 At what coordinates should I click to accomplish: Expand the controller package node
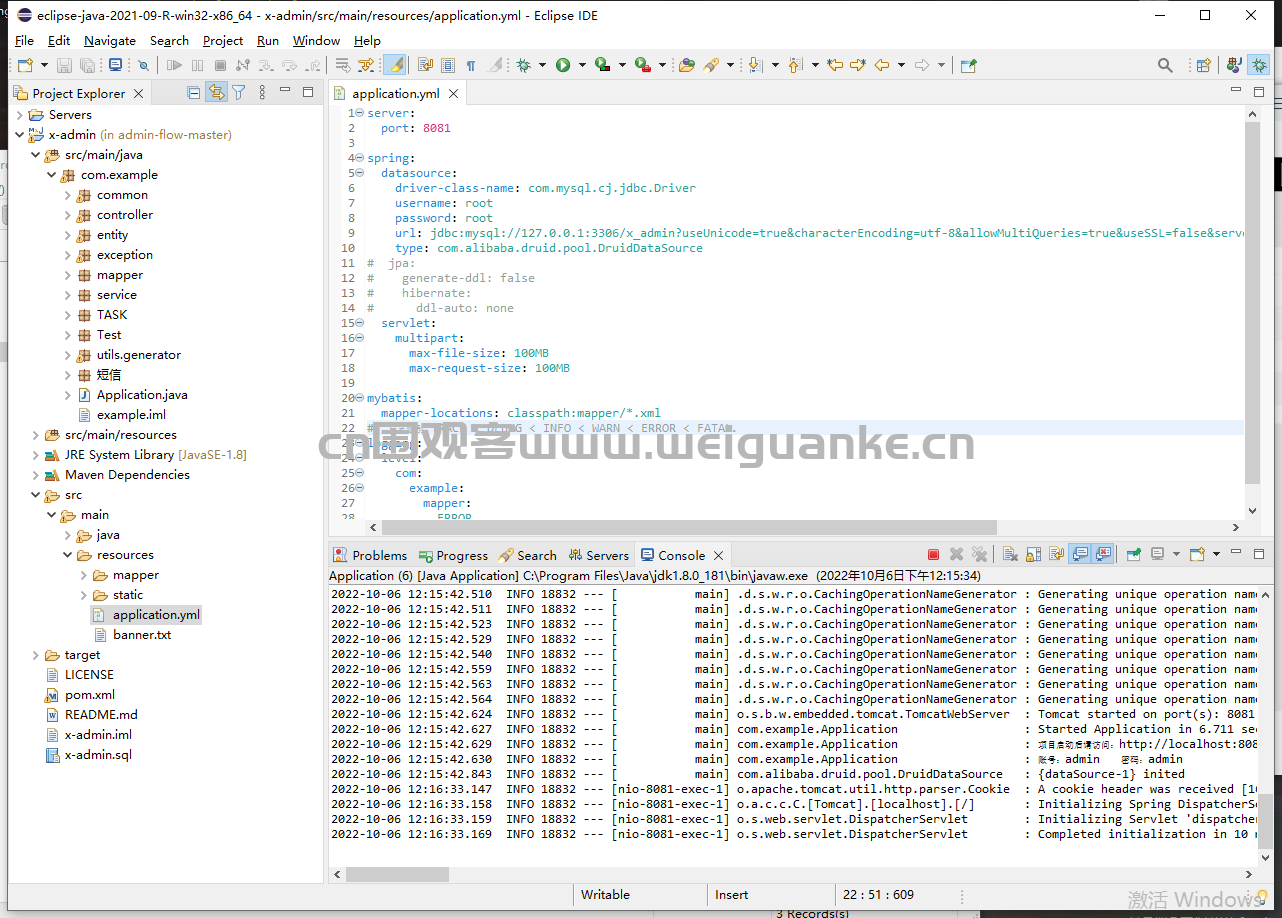(68, 215)
